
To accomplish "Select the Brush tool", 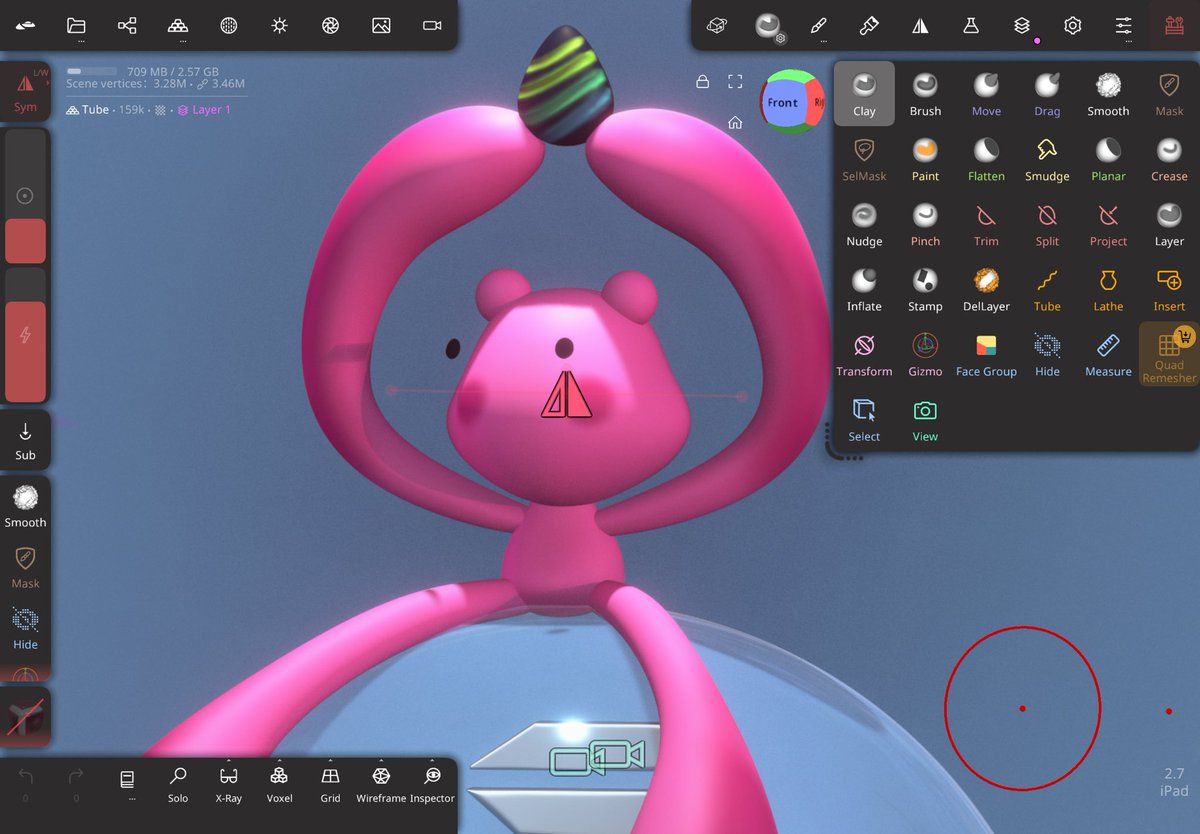I will 925,94.
